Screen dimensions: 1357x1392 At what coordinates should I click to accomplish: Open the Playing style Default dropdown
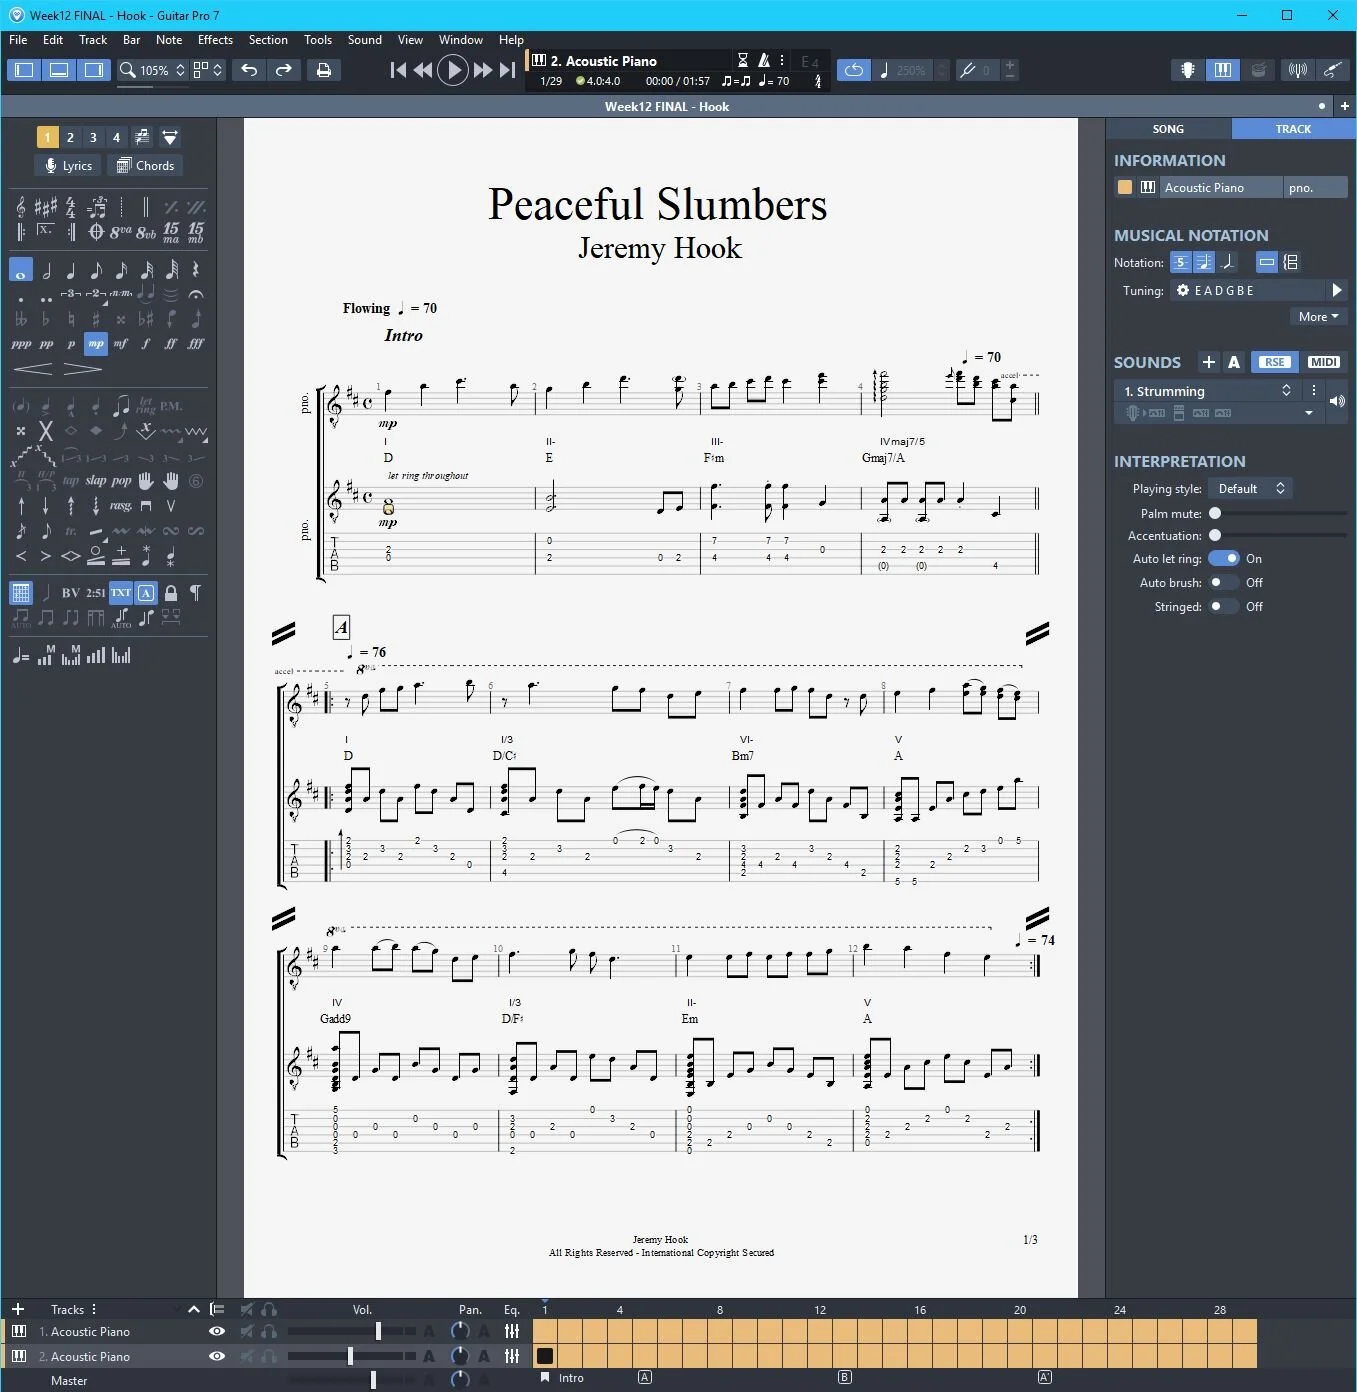(1251, 489)
